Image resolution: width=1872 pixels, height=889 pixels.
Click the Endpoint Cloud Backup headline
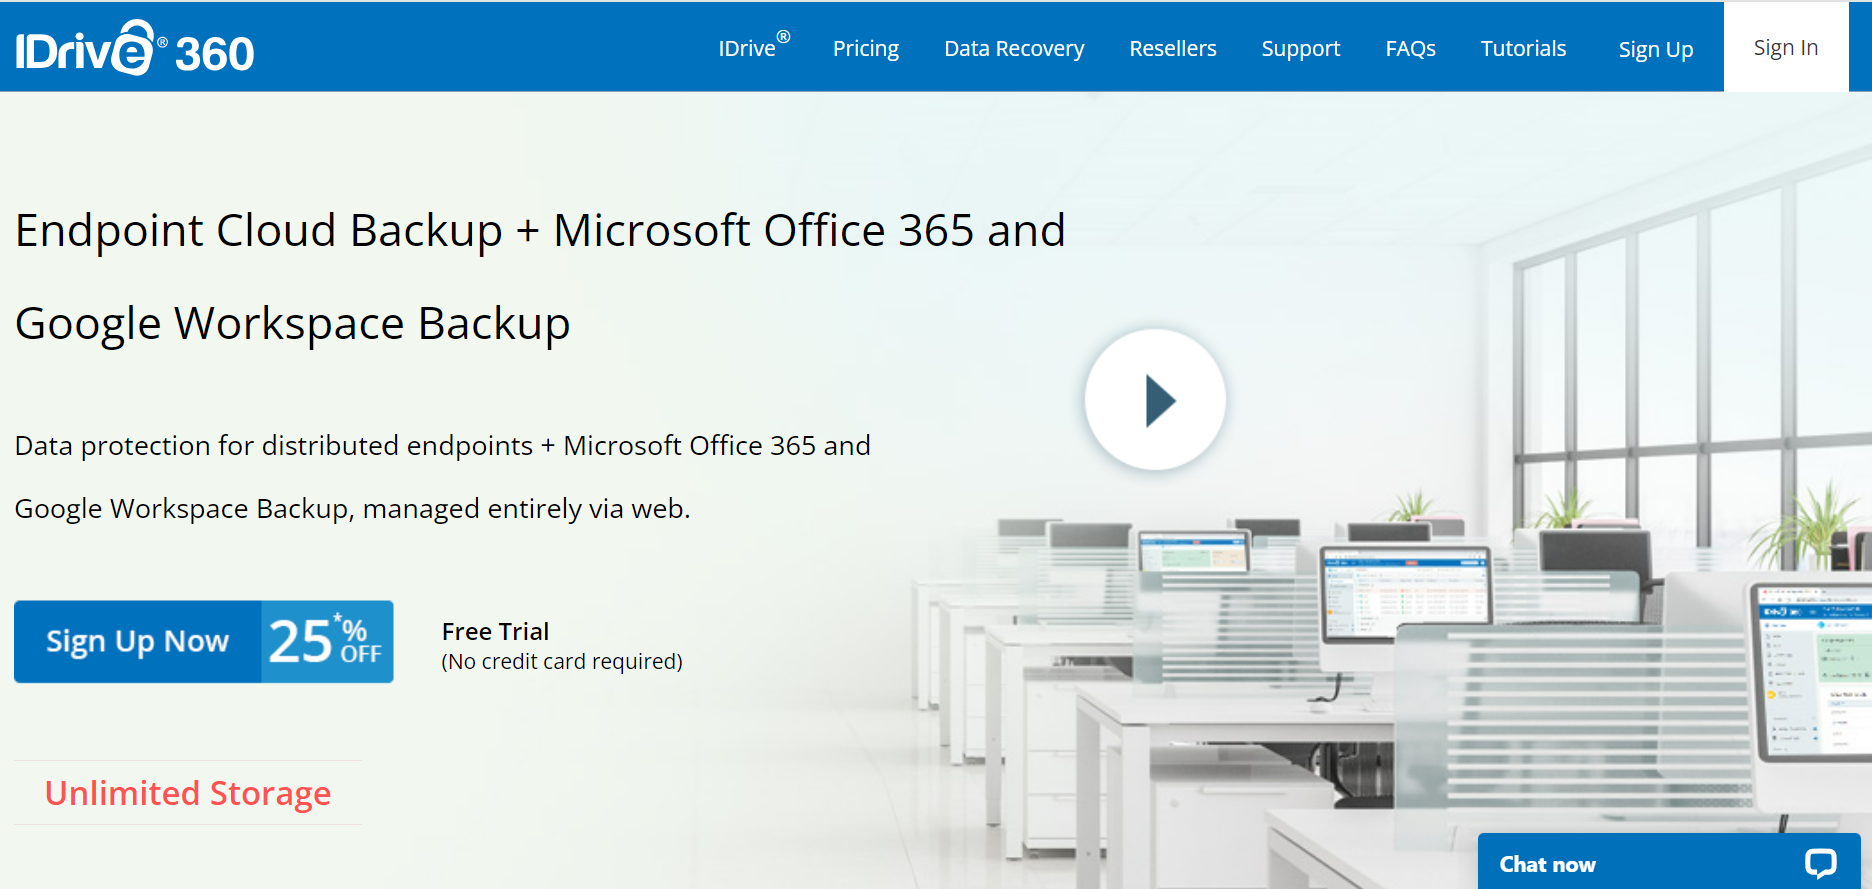(540, 277)
